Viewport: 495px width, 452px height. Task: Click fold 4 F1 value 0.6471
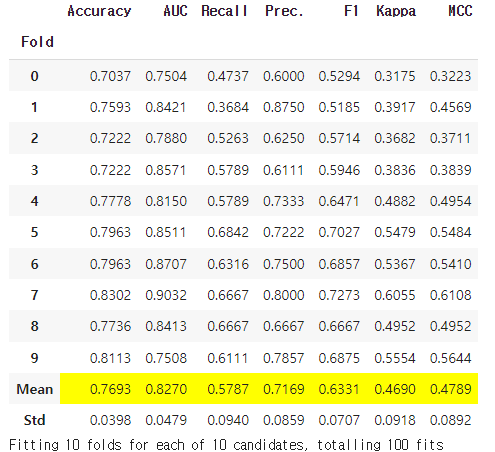tap(339, 201)
